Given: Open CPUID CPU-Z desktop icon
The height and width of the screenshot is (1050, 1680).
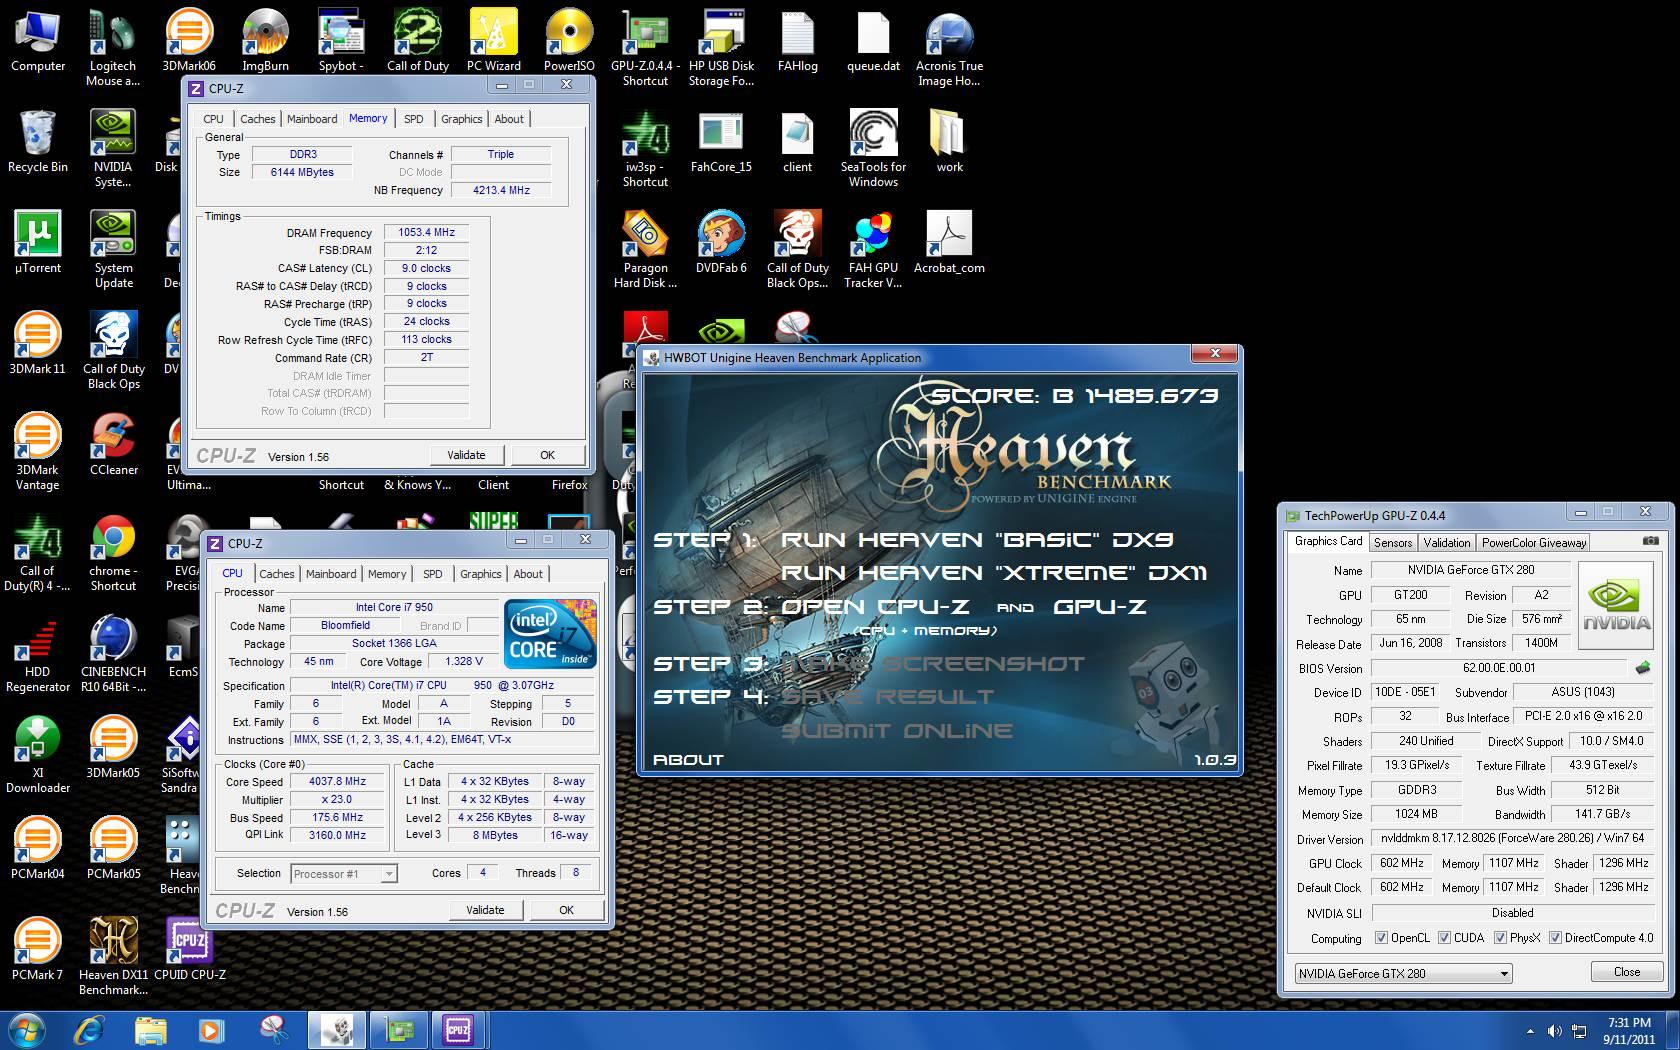Looking at the screenshot, I should coord(189,949).
